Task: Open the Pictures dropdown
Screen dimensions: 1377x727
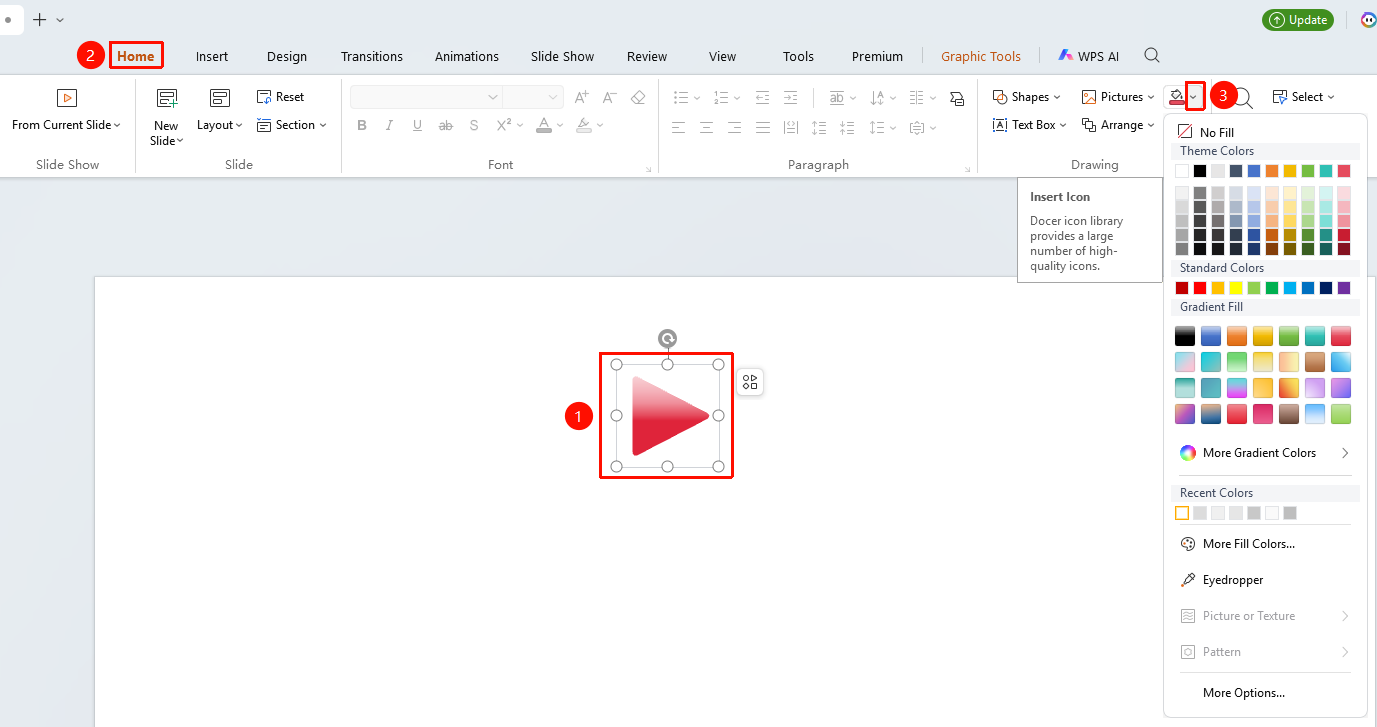Action: pos(1118,97)
